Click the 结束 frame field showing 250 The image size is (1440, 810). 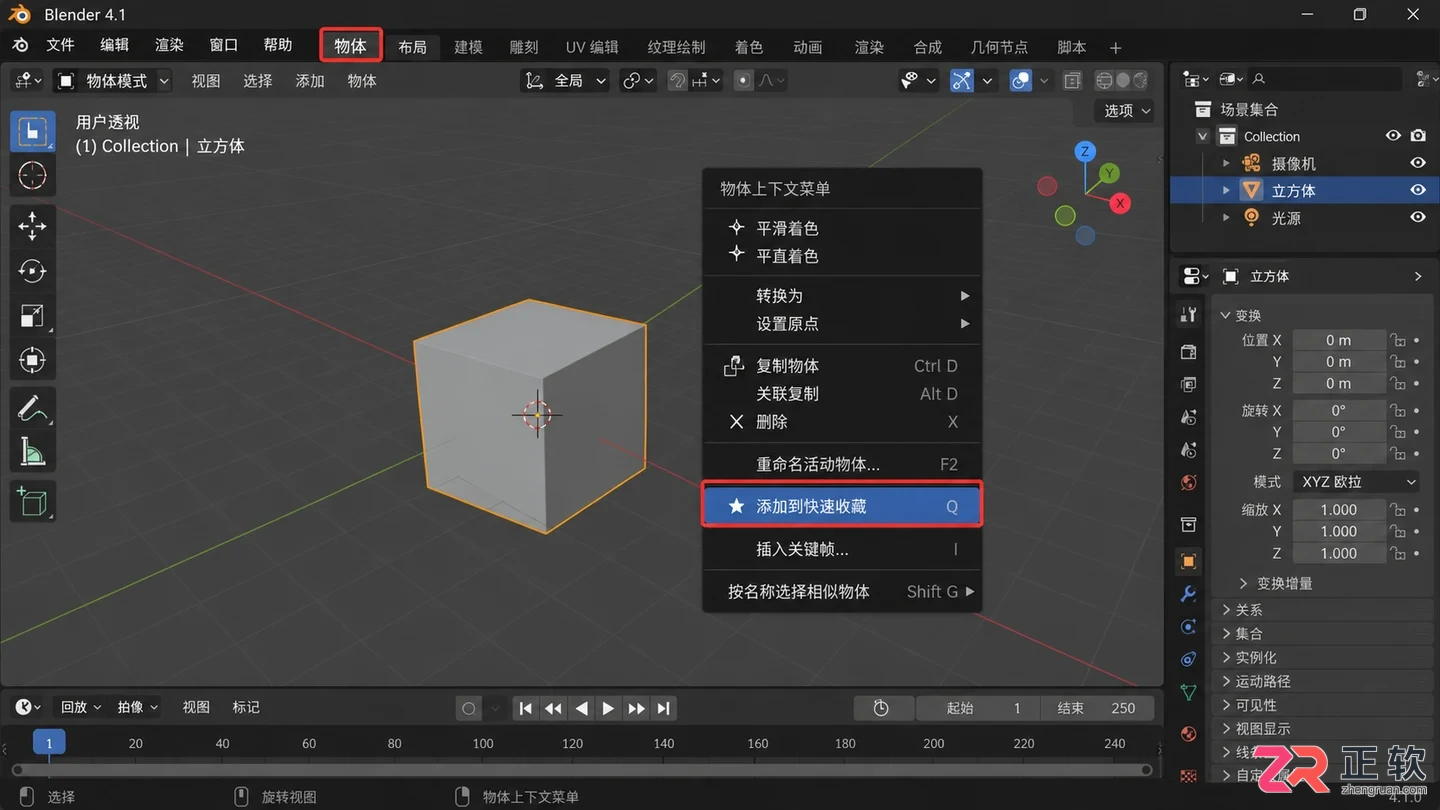pyautogui.click(x=1097, y=708)
